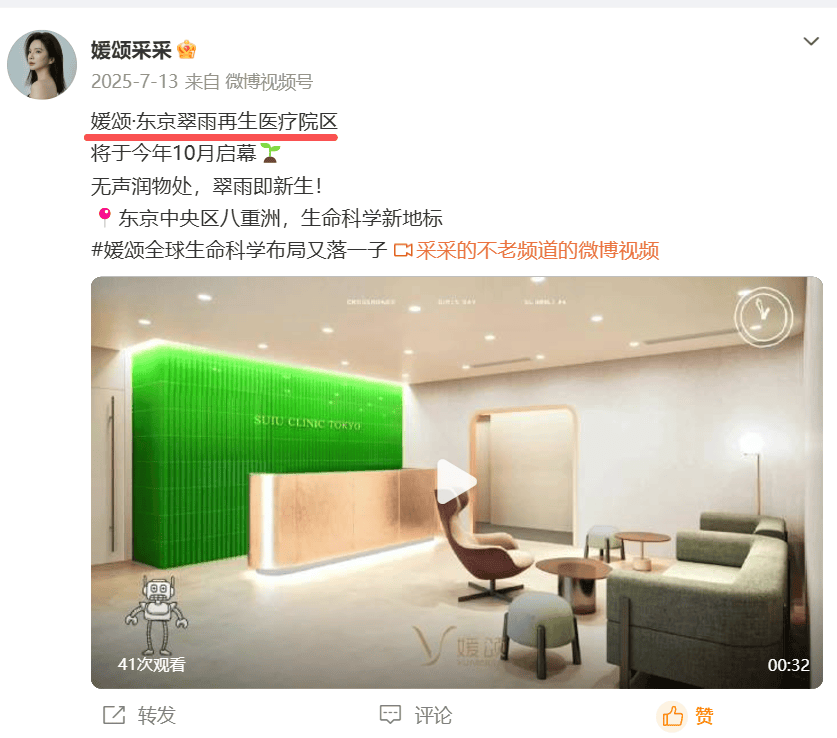Screen dimensions: 837x738
Task: Open 采采的不老频道的微博视频 link
Action: coord(538,250)
